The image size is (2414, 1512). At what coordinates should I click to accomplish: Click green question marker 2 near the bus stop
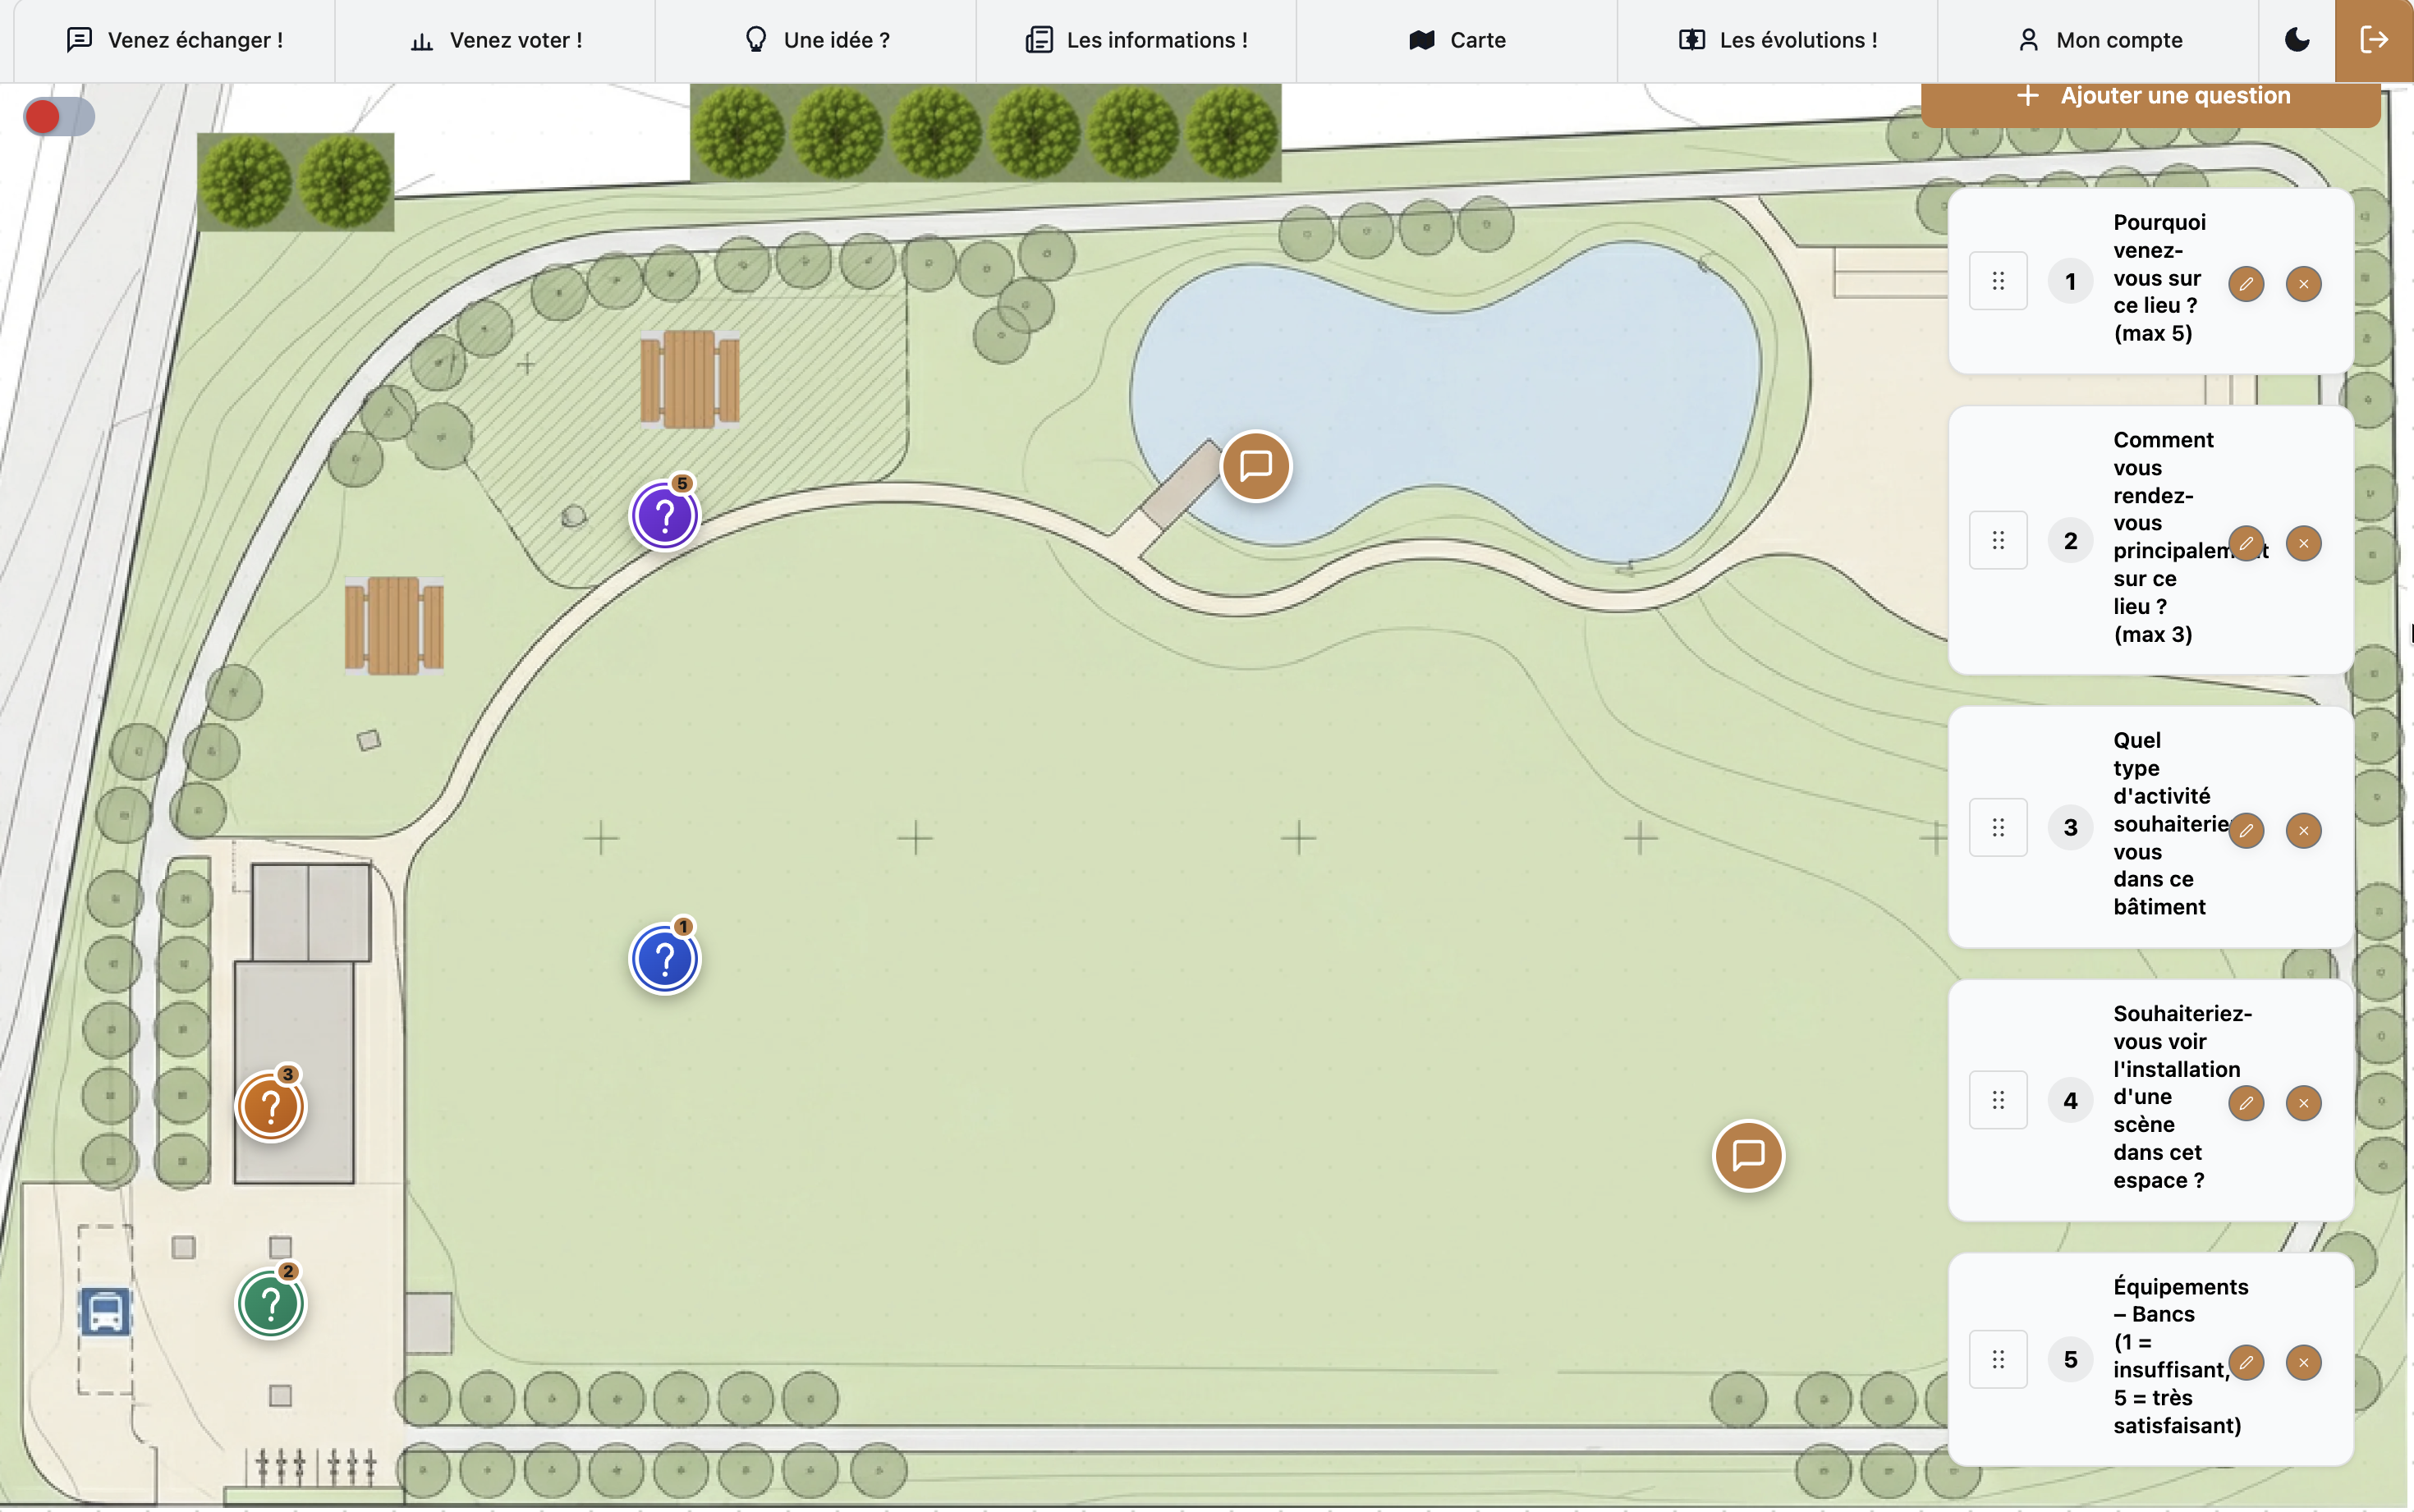click(x=271, y=1304)
